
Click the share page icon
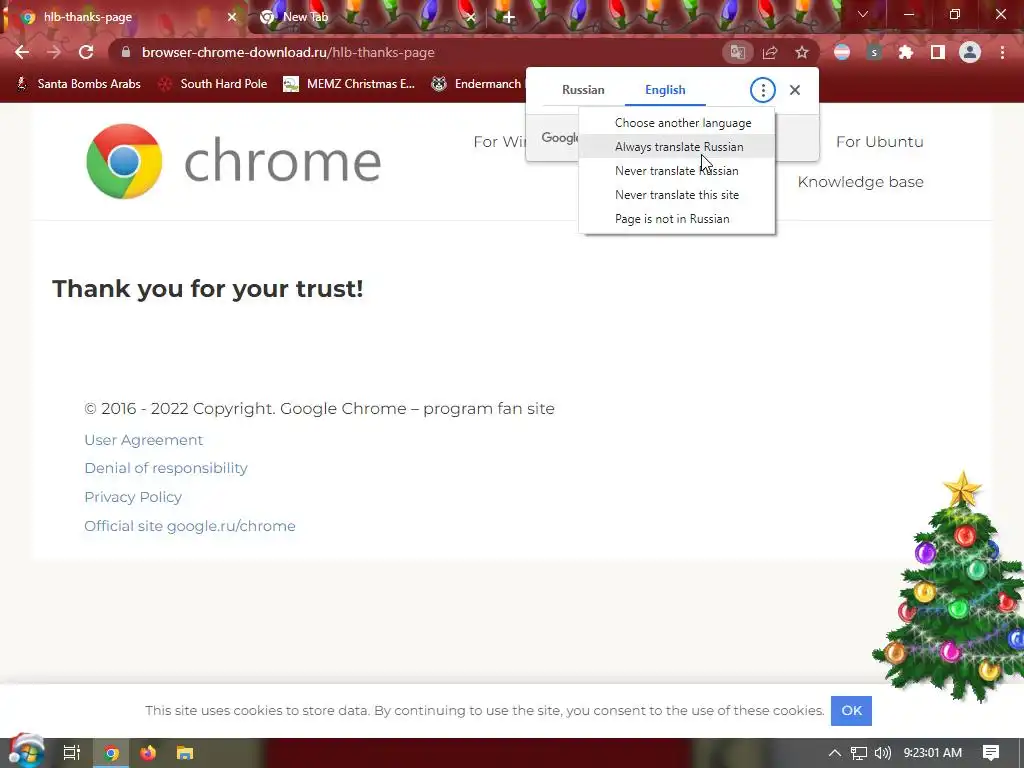[x=770, y=52]
